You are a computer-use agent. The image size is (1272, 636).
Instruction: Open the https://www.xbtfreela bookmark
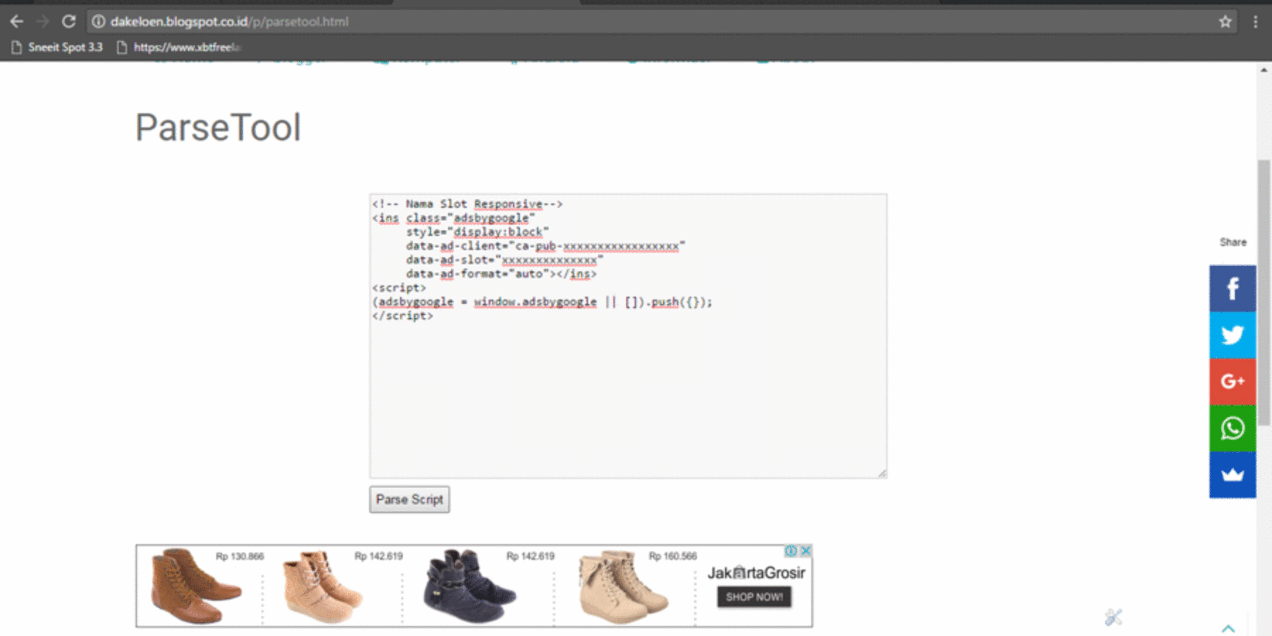pos(180,47)
